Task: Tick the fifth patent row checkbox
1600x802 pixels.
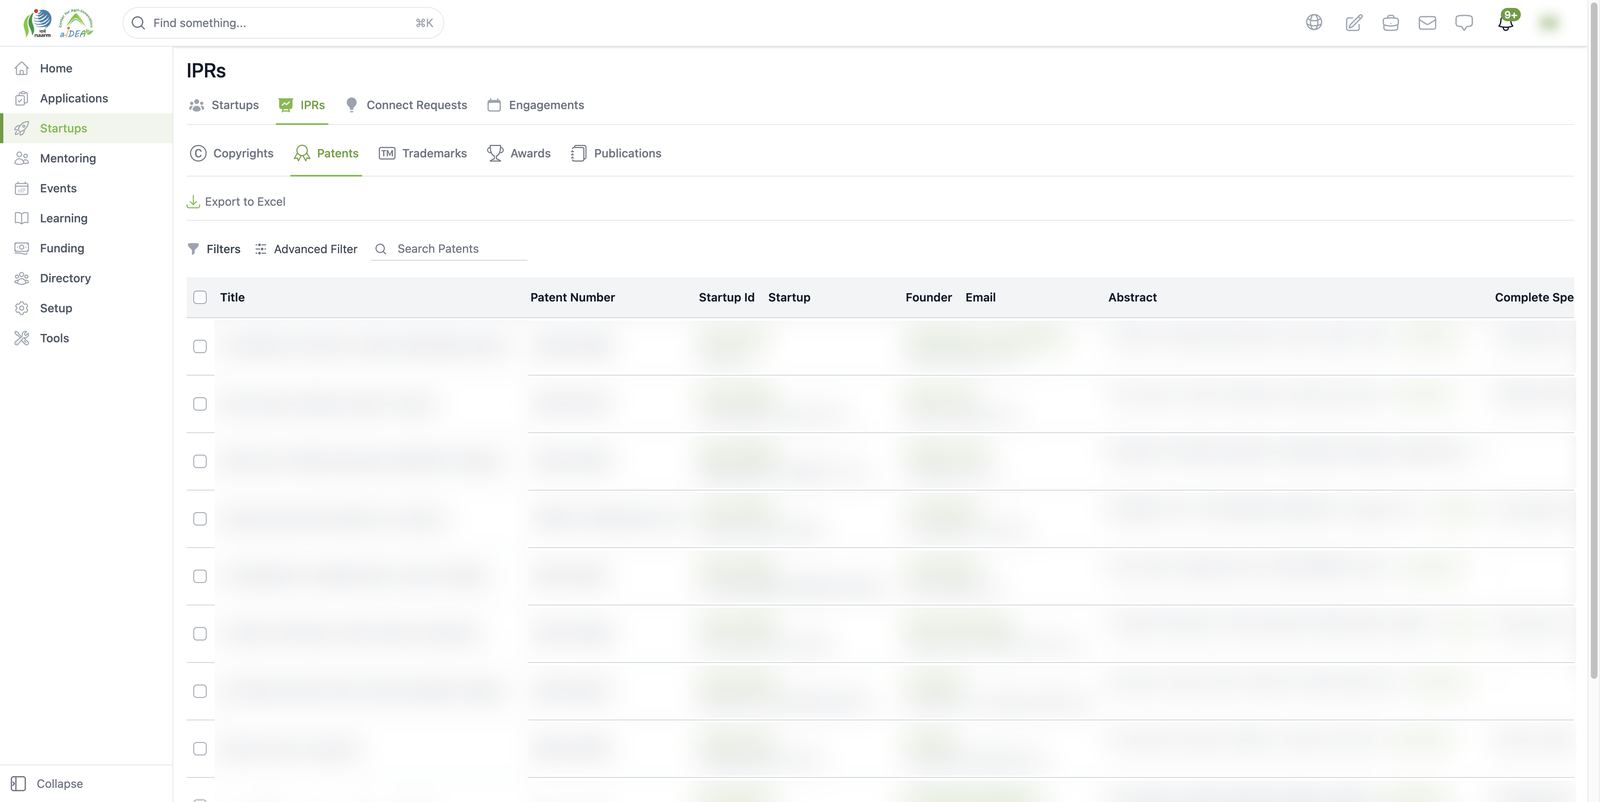Action: click(200, 576)
